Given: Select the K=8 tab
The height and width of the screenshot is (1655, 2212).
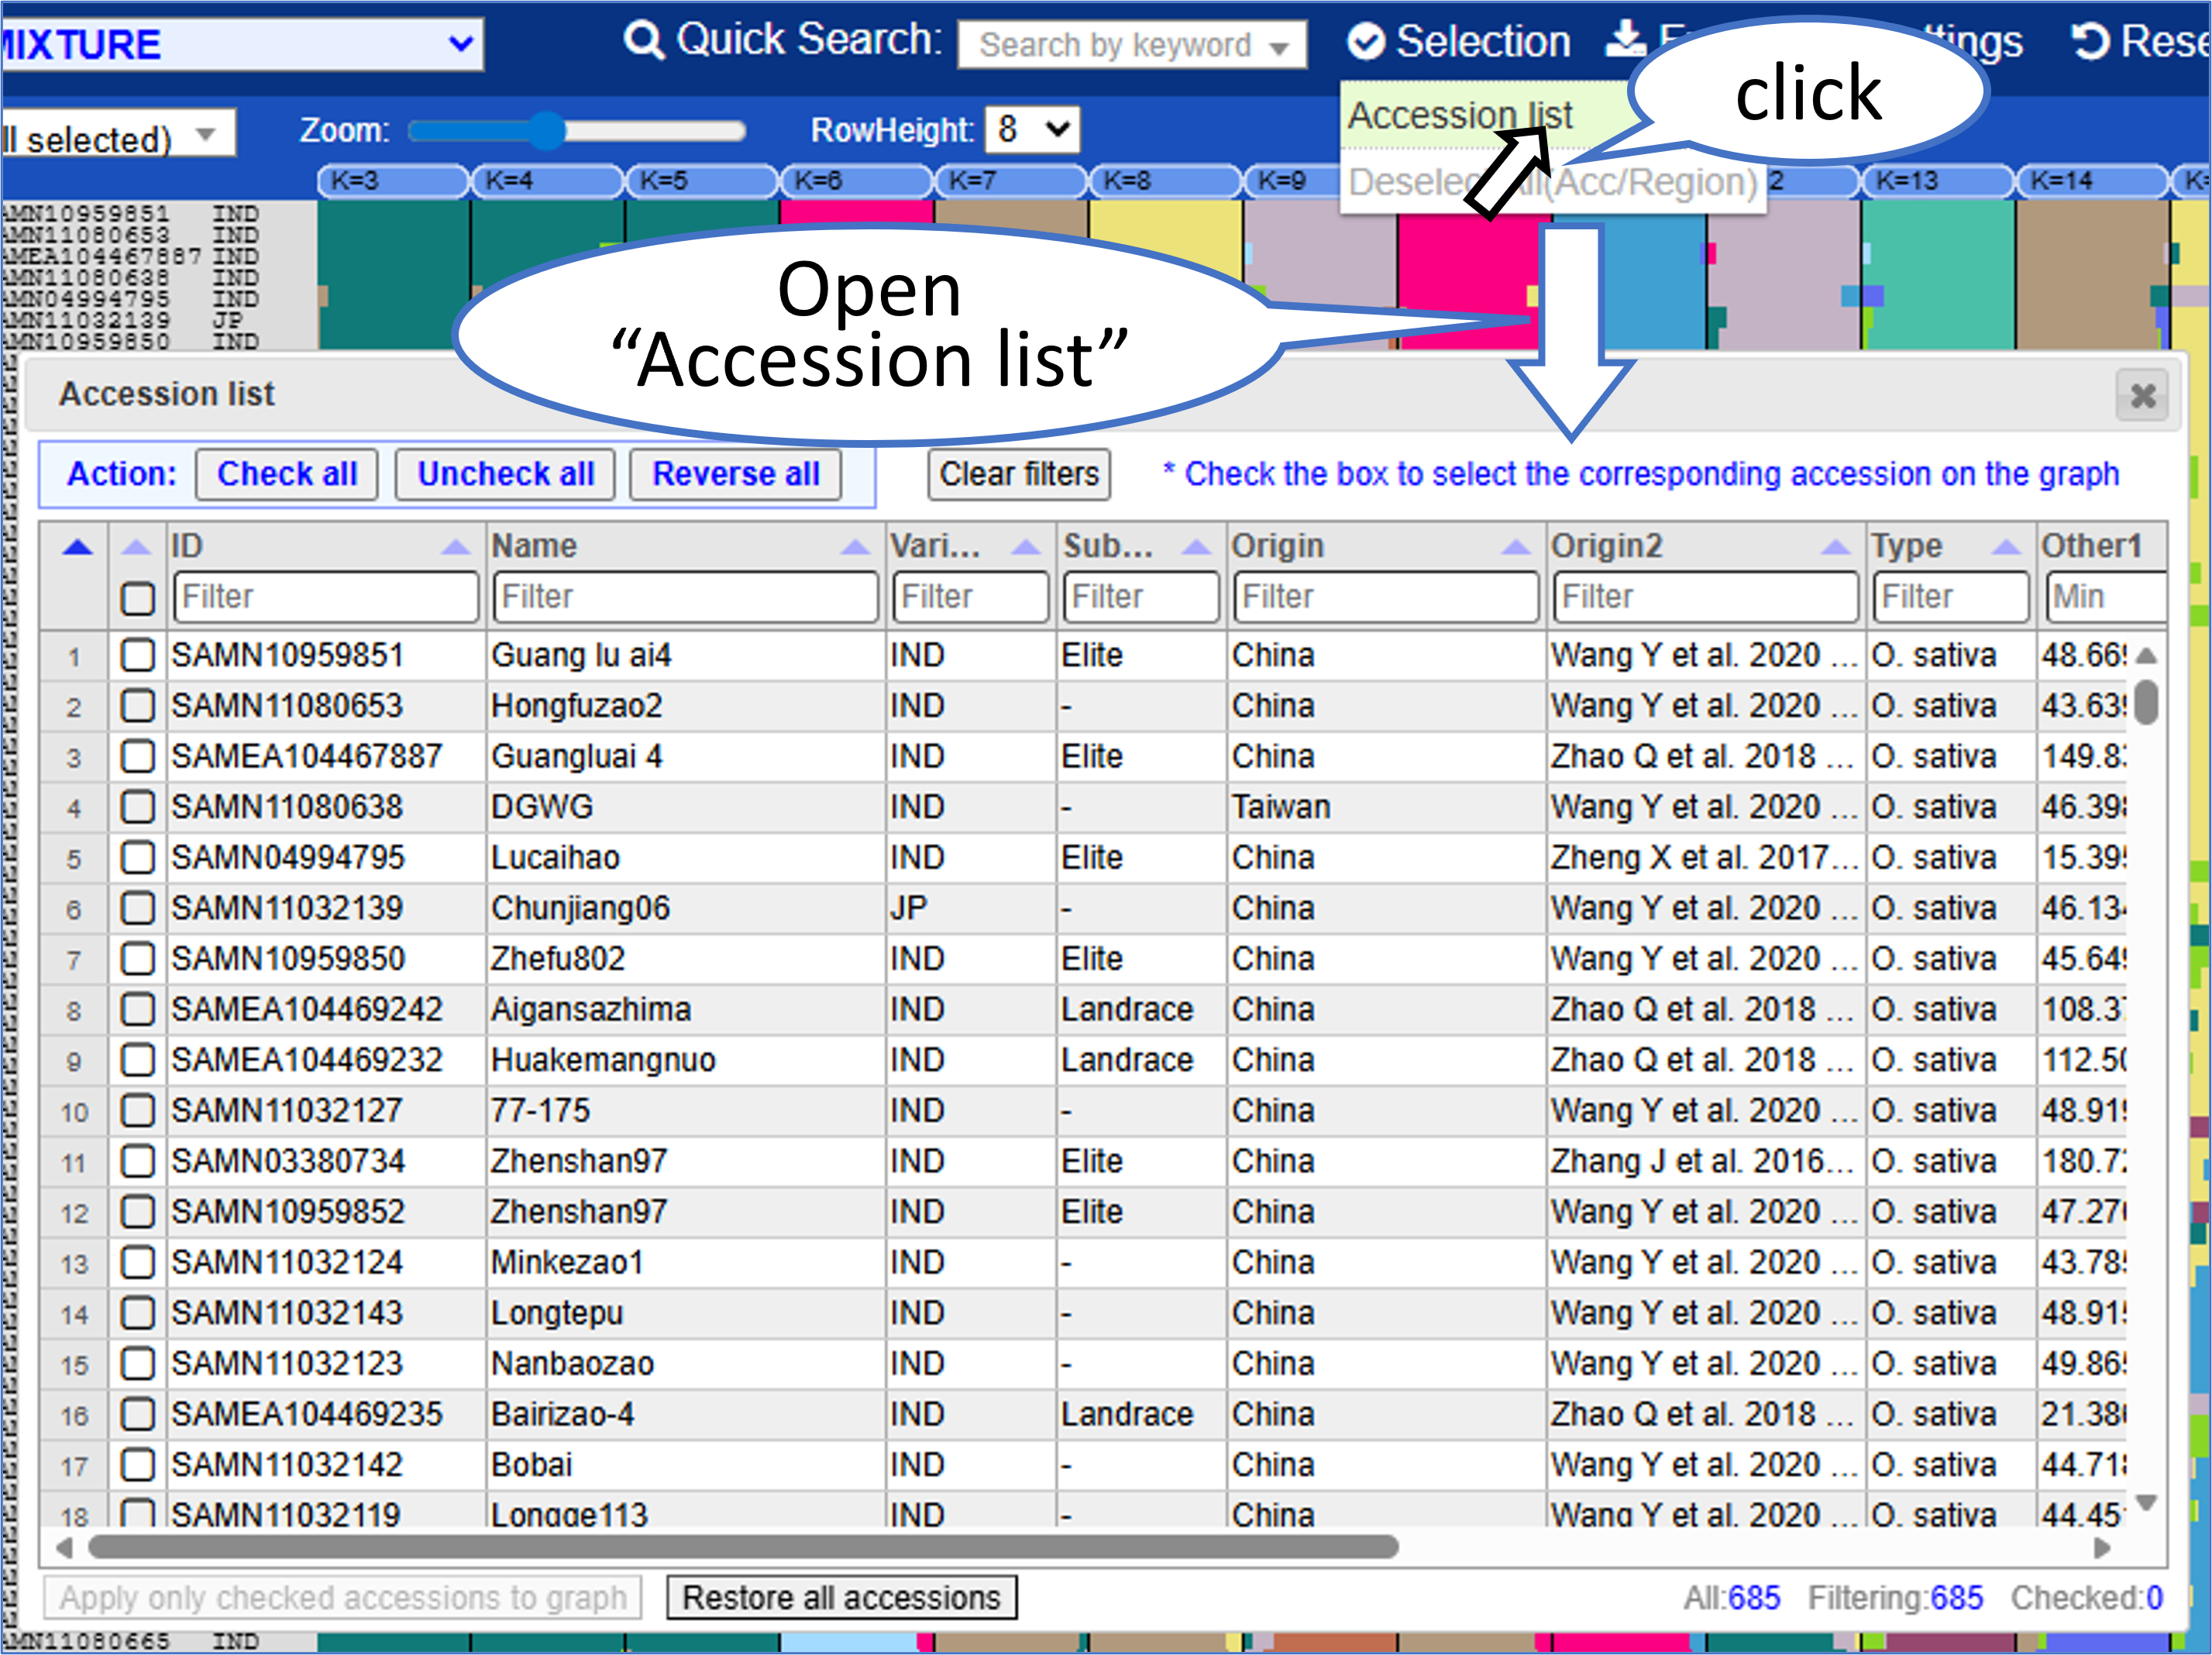Looking at the screenshot, I should (x=1165, y=181).
